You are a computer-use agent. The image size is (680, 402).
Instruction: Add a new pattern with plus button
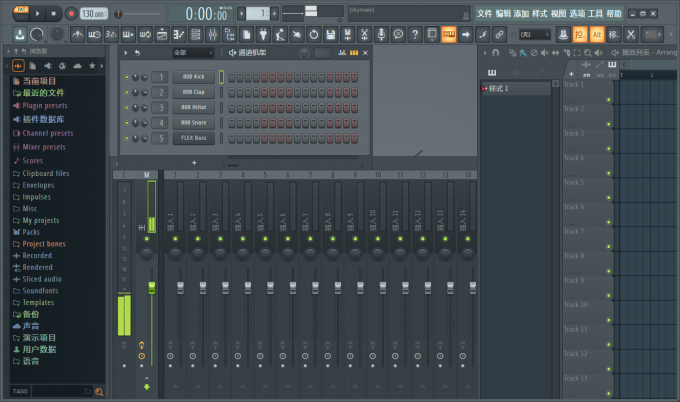pos(274,13)
